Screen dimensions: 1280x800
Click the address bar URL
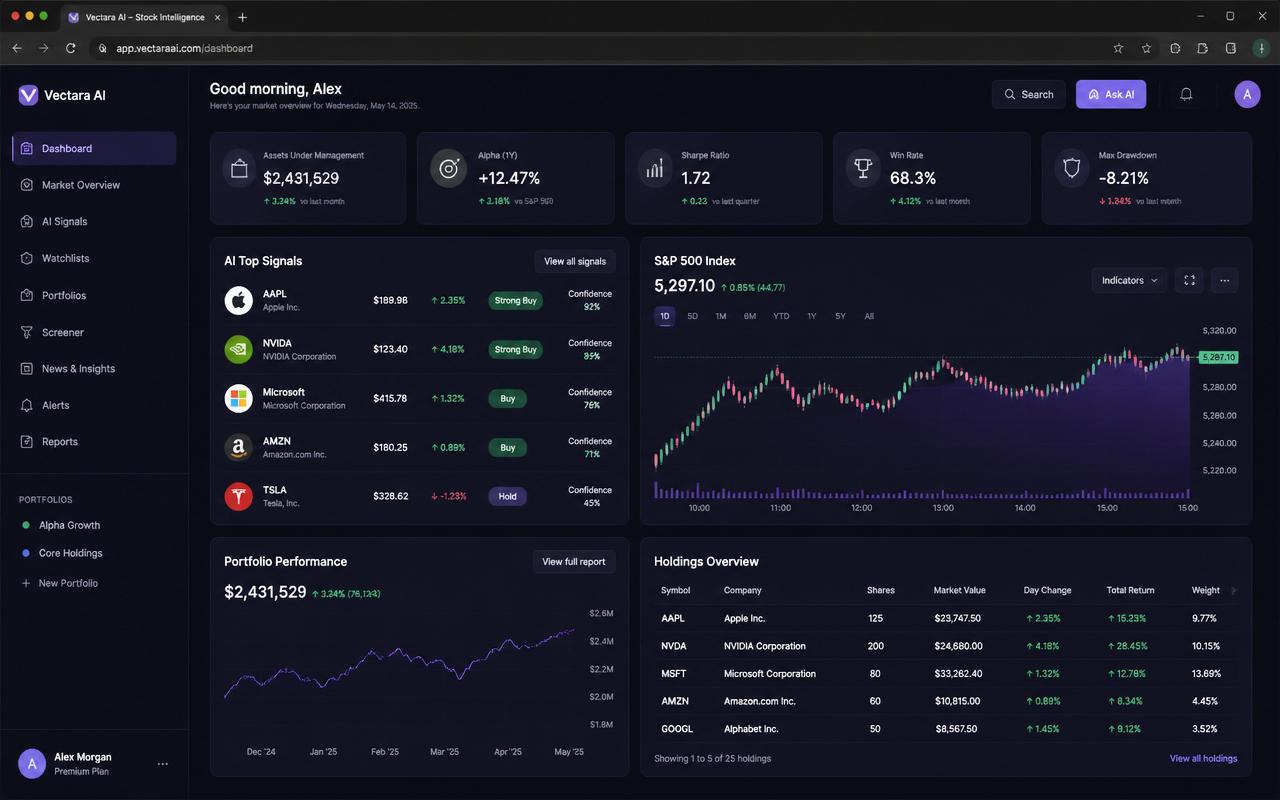tap(184, 48)
